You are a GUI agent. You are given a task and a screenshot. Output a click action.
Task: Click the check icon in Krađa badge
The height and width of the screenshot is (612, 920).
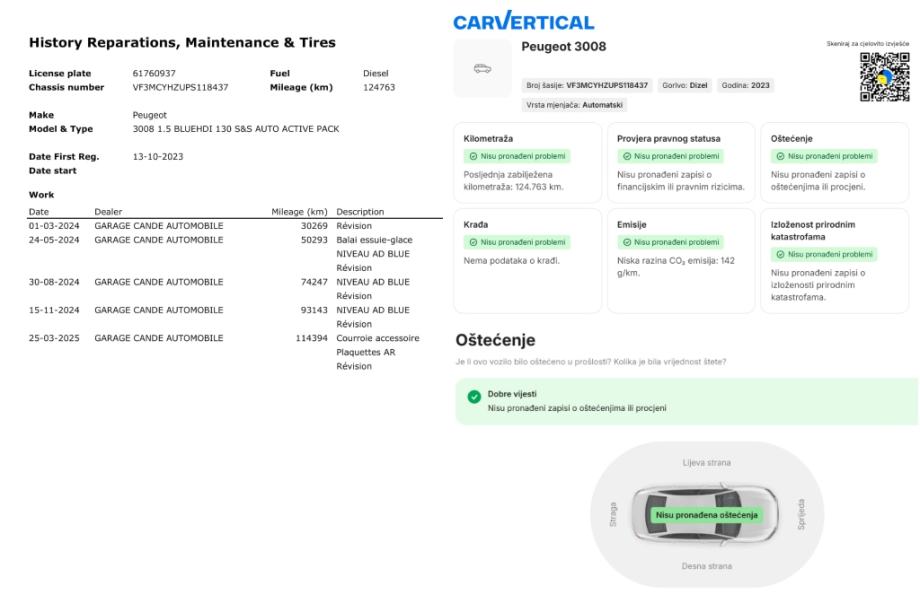tap(473, 242)
